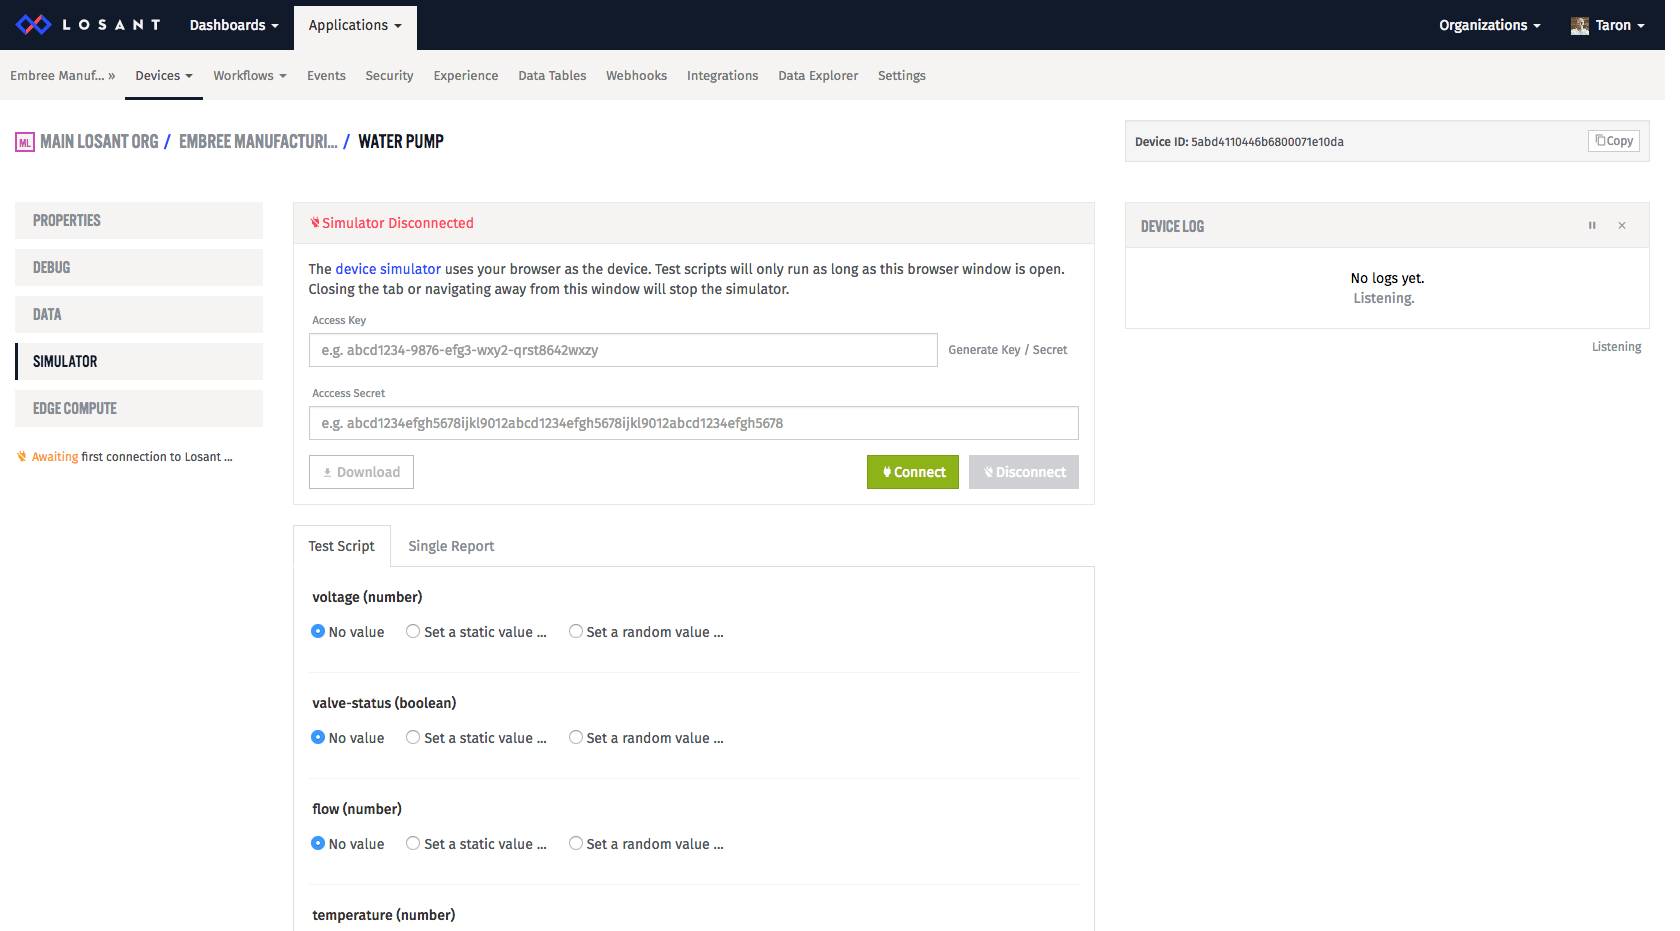This screenshot has width=1680, height=931.
Task: Follow the device simulator link
Action: tap(388, 269)
